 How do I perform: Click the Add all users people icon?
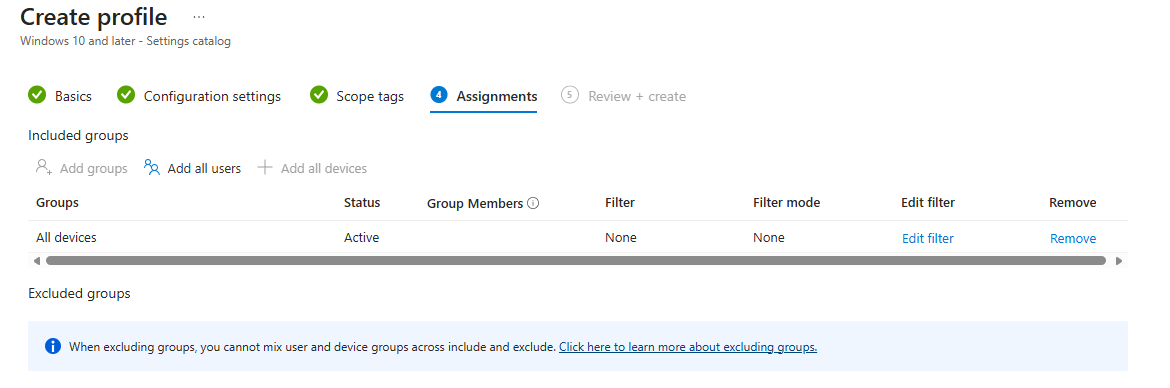(152, 167)
